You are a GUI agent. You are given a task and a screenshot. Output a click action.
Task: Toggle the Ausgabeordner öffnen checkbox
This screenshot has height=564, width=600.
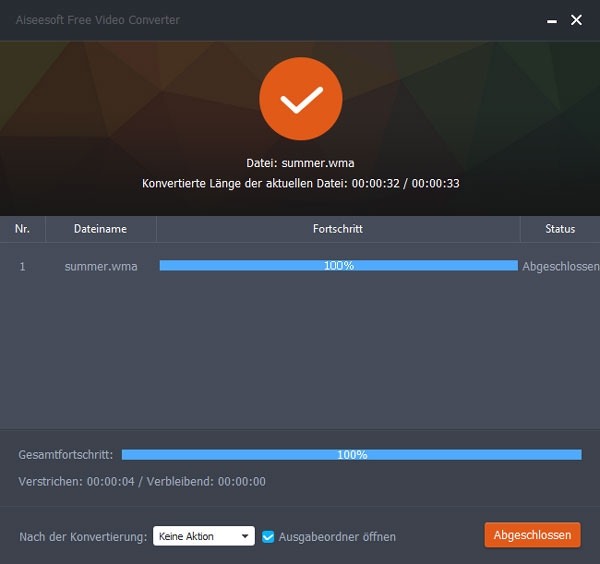268,537
